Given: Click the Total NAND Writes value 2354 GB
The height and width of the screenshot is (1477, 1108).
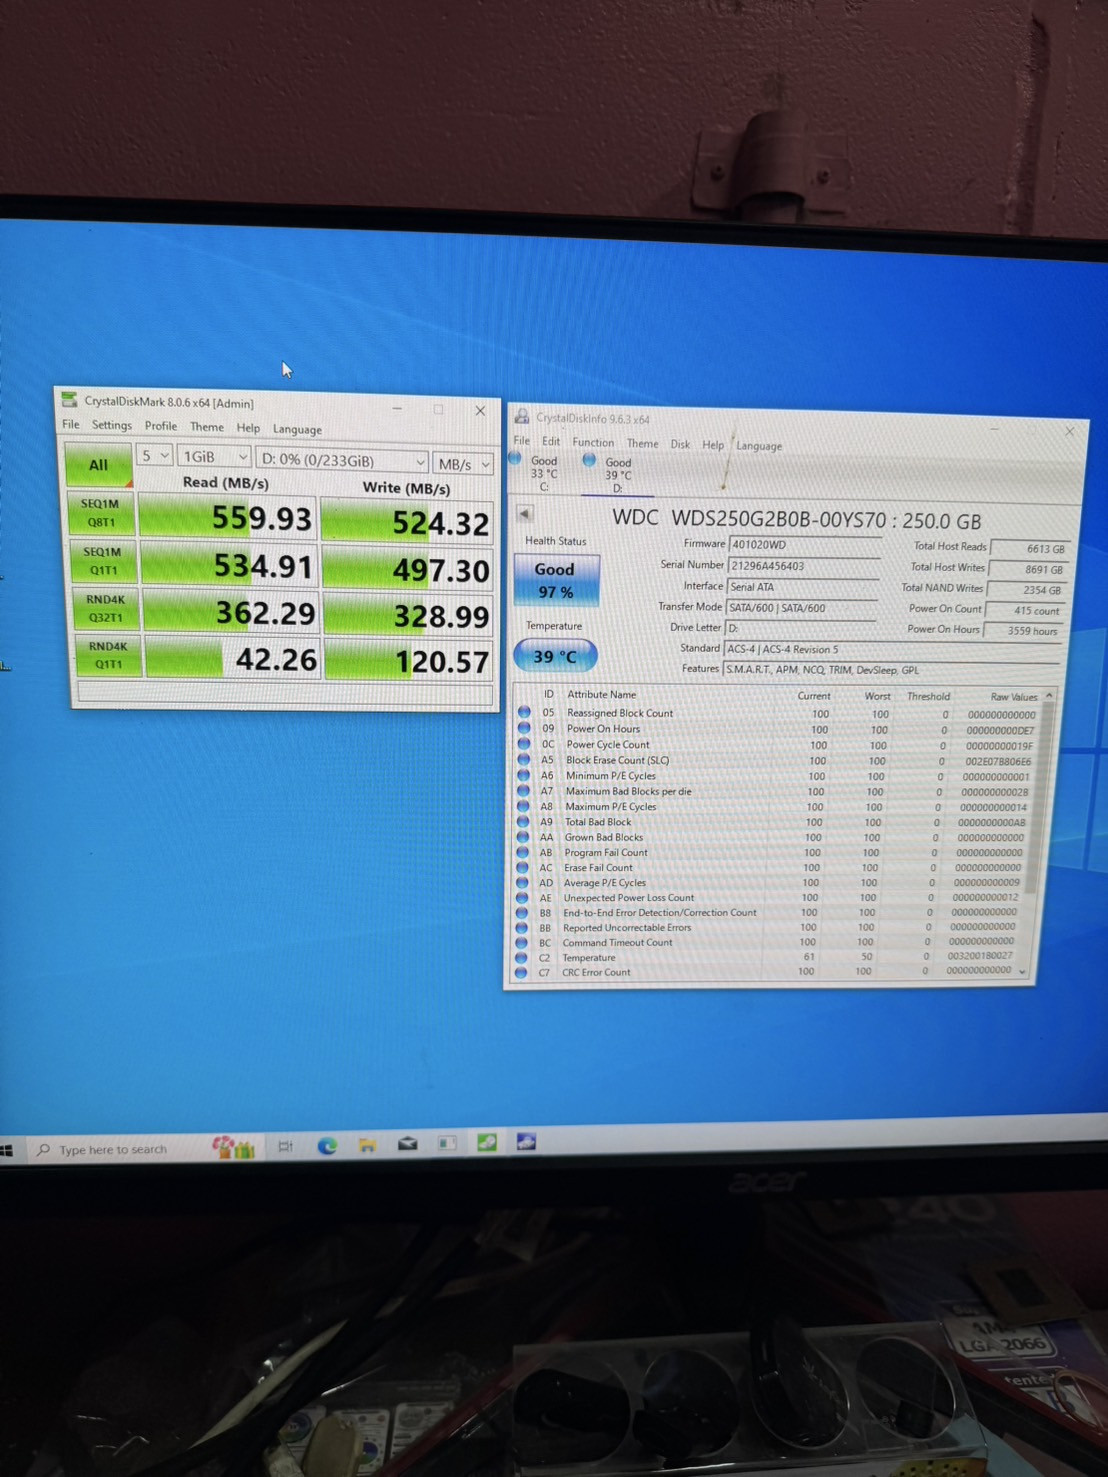Looking at the screenshot, I should [1026, 590].
